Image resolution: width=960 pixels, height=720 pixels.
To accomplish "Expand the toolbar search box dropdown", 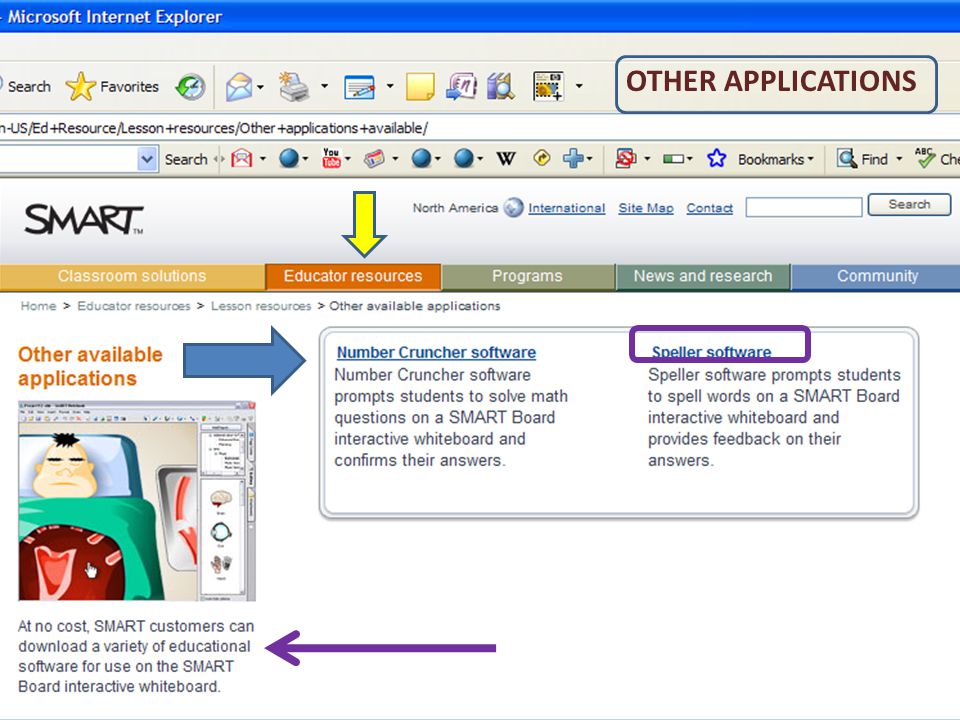I will [x=147, y=159].
